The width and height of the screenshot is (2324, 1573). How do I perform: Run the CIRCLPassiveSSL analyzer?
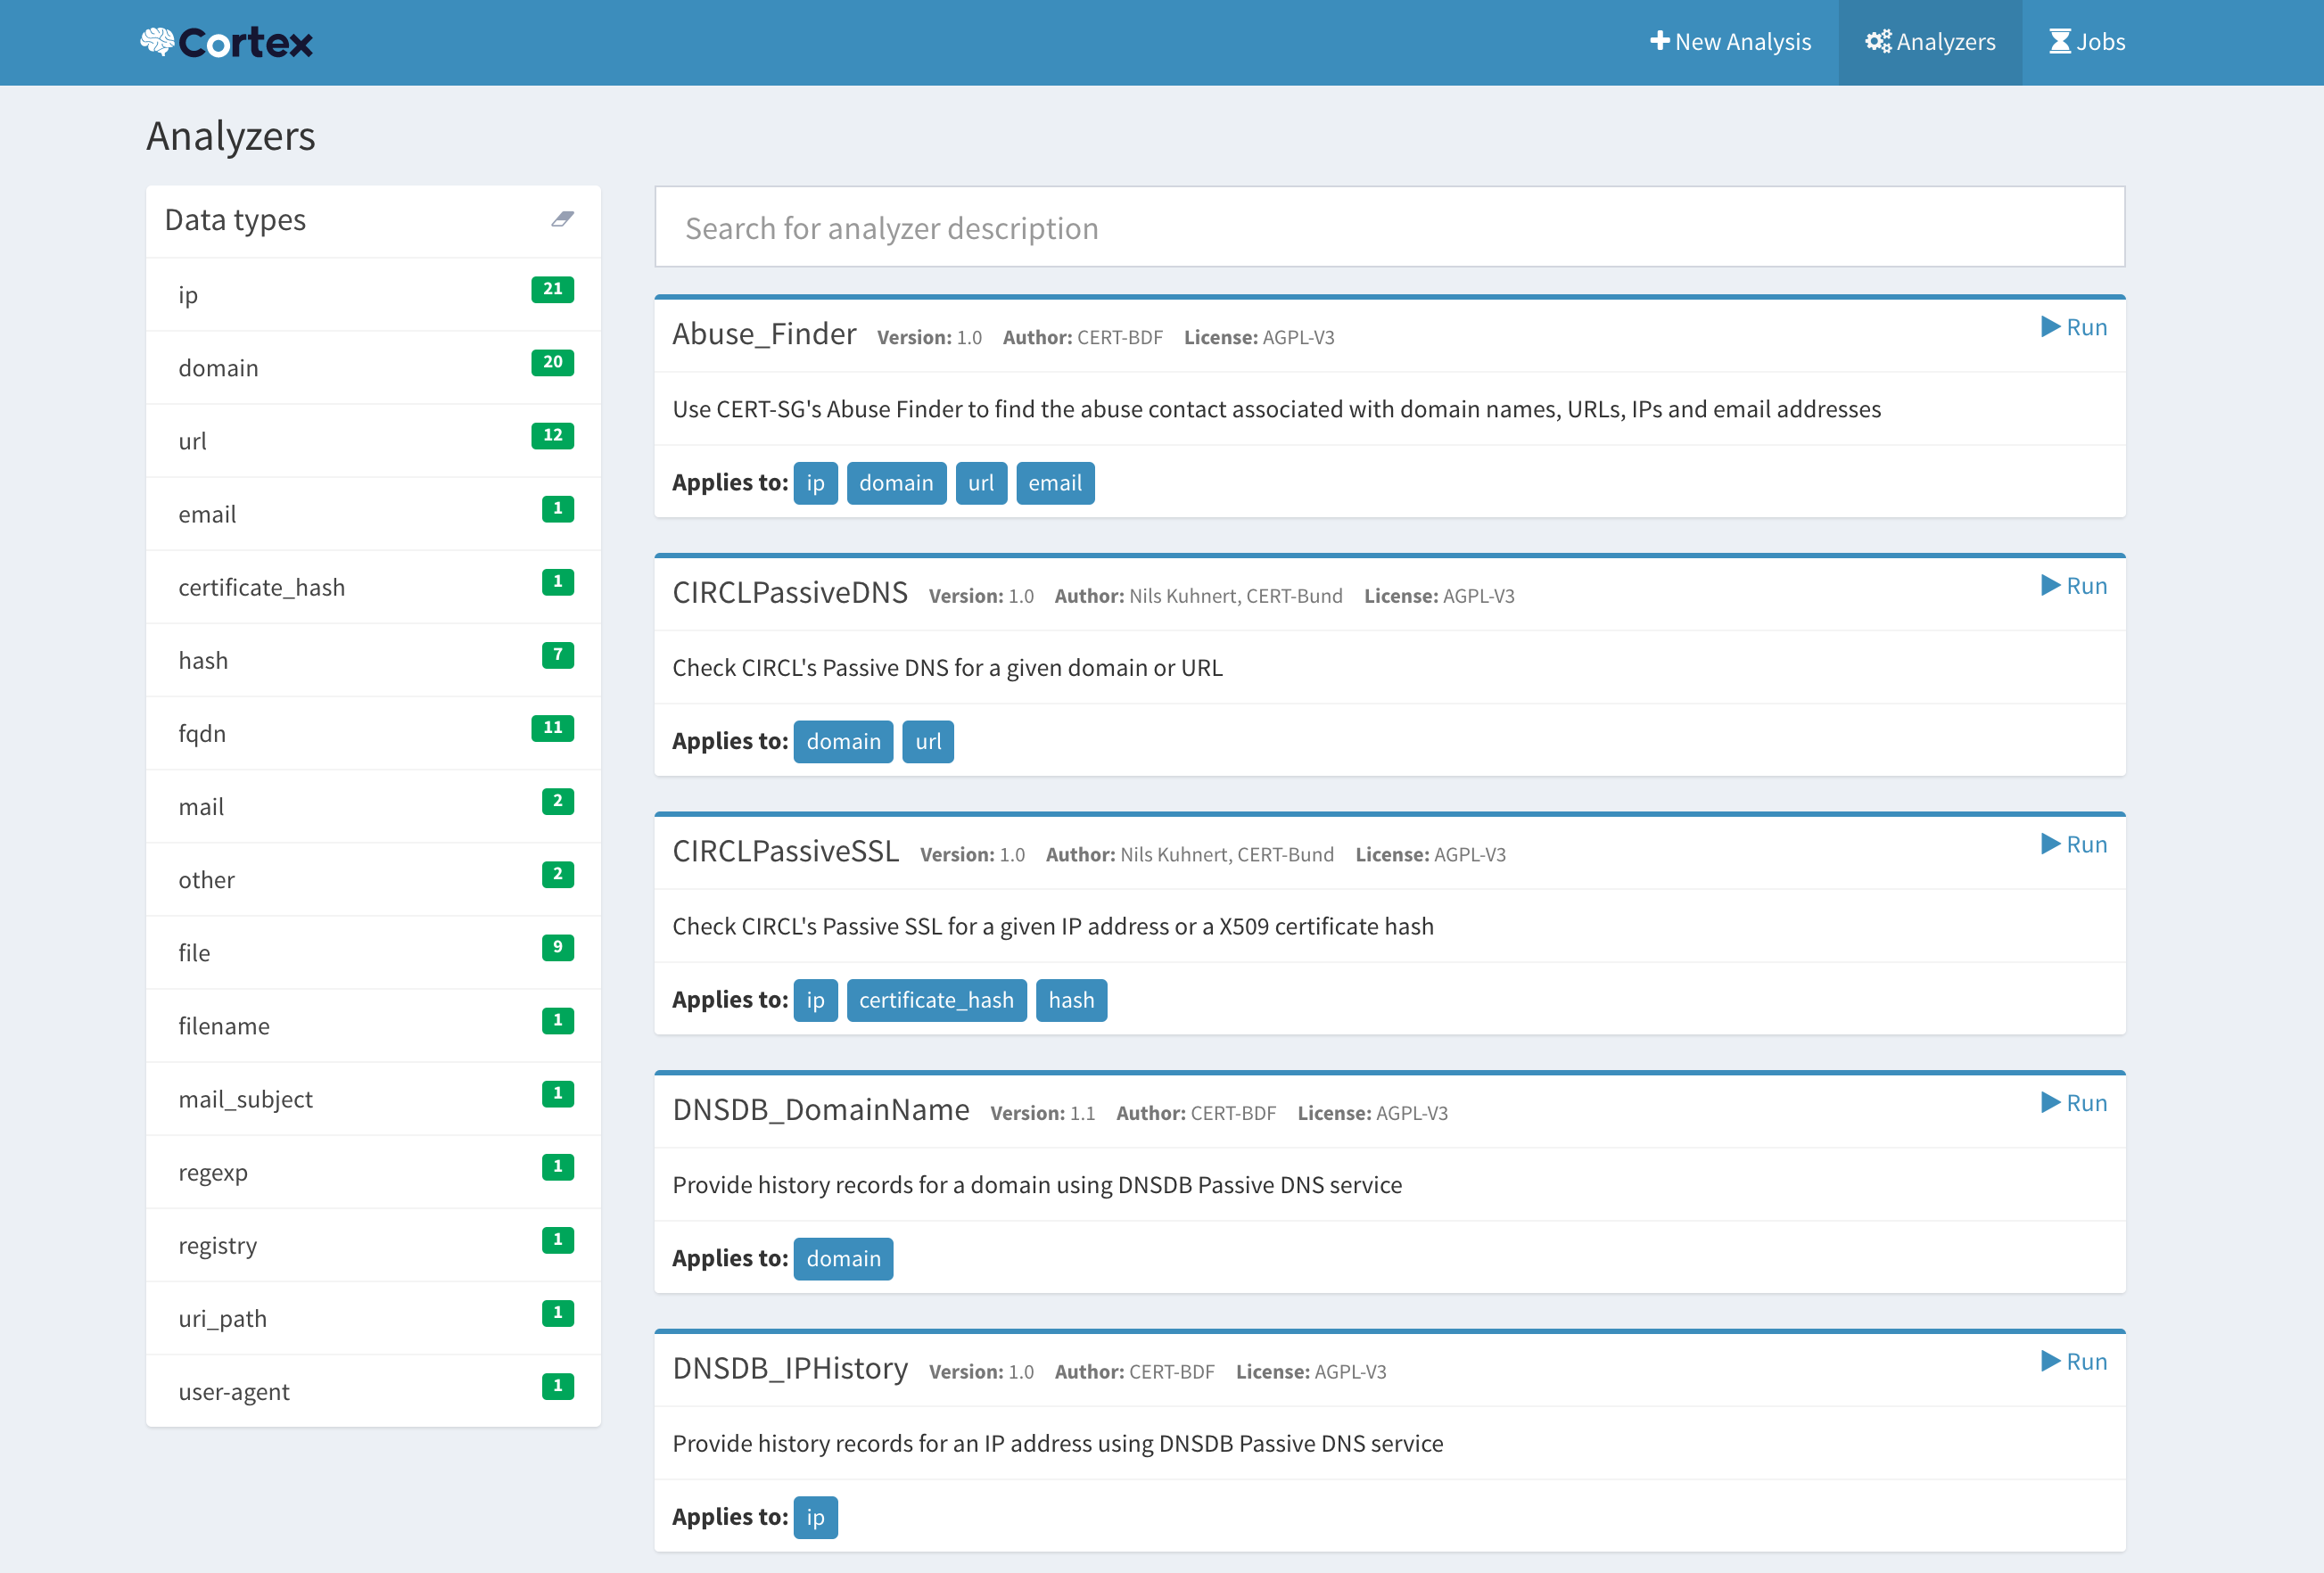pyautogui.click(x=2073, y=844)
